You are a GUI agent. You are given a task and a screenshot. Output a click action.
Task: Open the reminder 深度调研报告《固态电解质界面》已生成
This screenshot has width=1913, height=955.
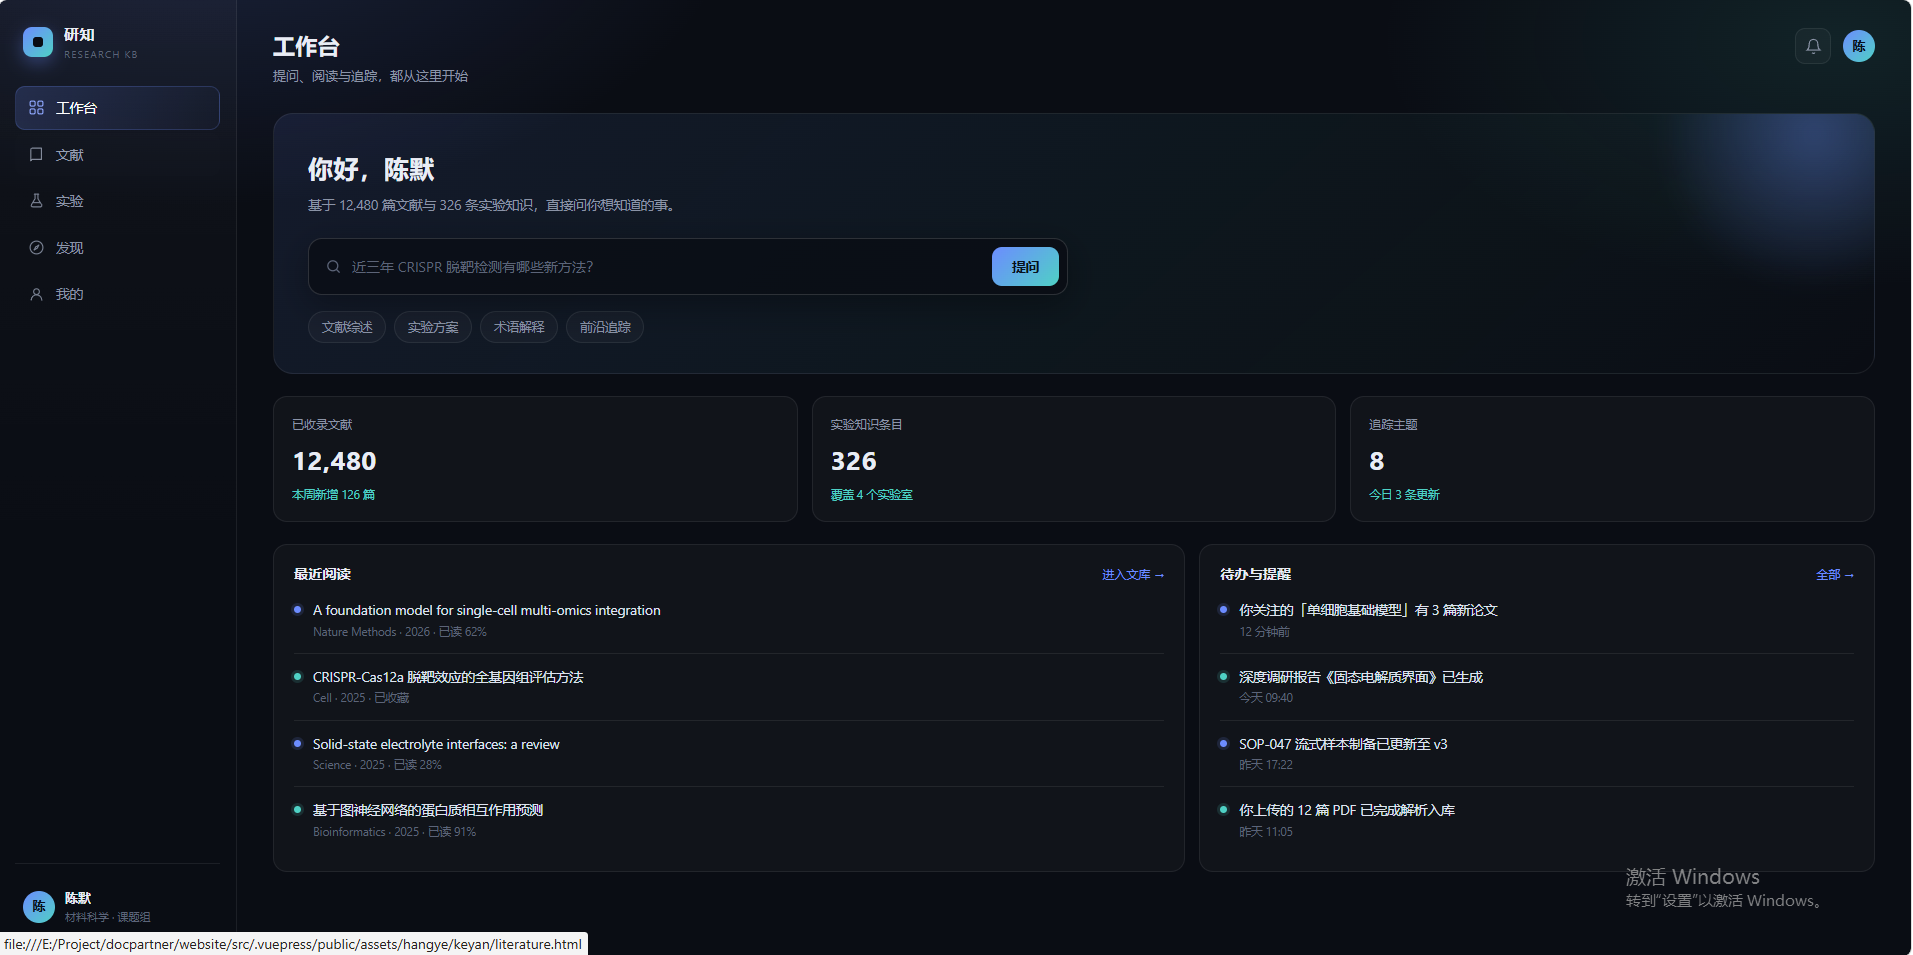click(x=1361, y=677)
